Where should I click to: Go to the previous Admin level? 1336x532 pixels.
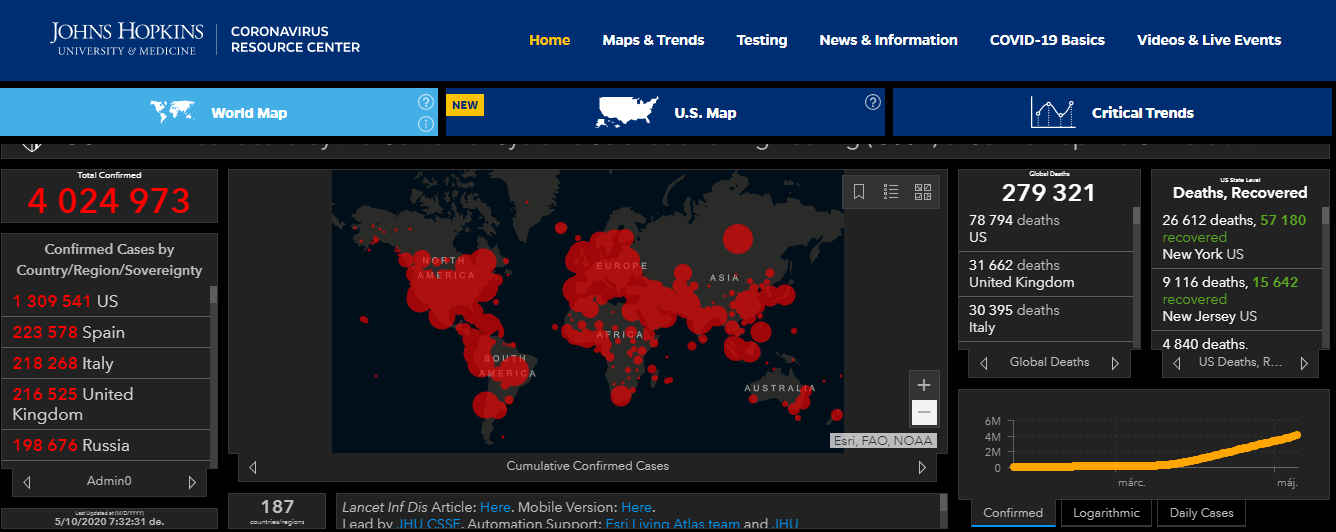[27, 482]
